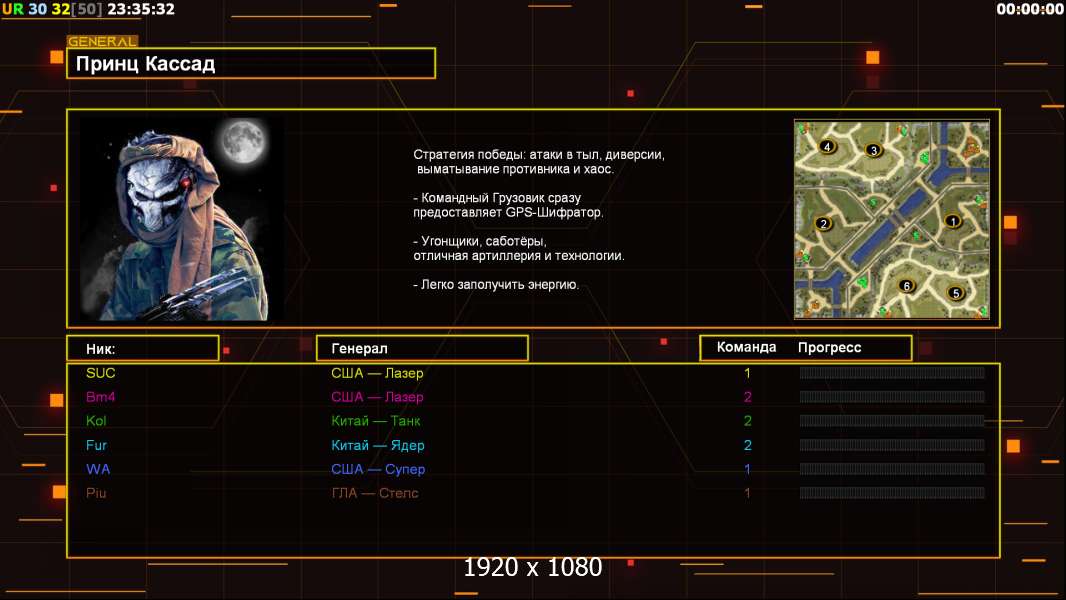
Task: Click the GENERAL label tag
Action: 102,41
